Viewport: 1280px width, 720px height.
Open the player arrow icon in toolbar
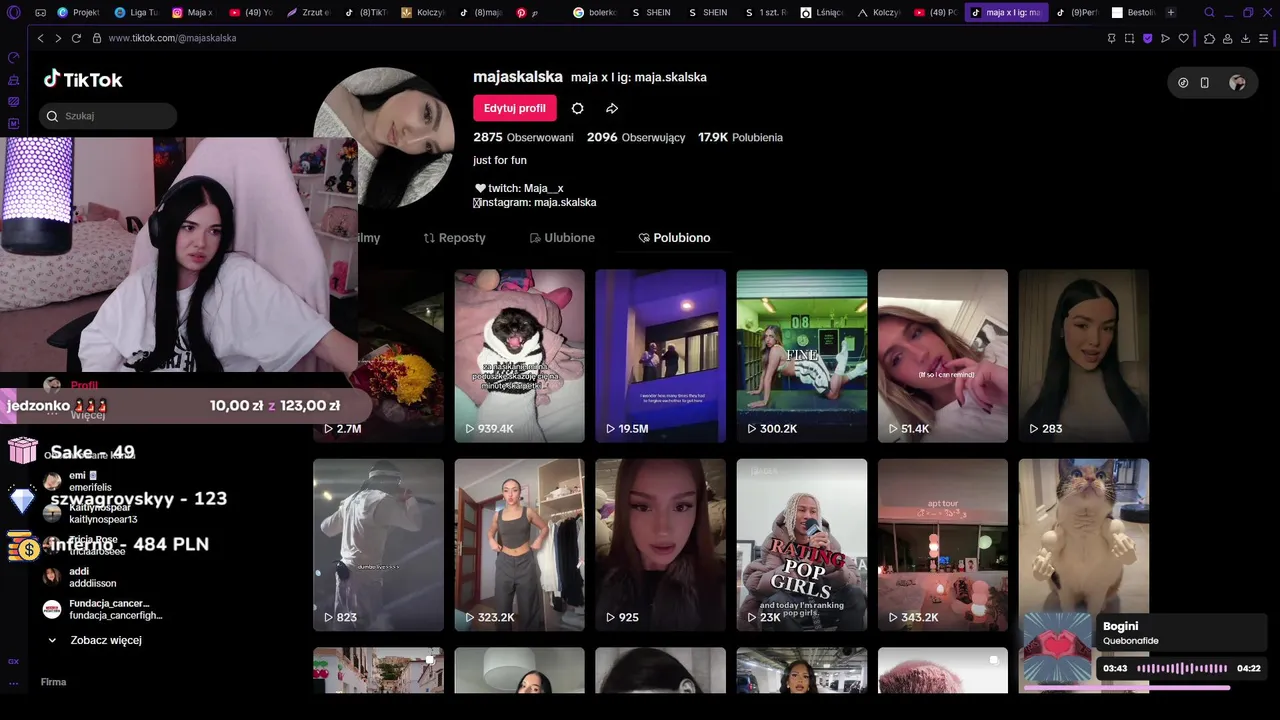1165,38
